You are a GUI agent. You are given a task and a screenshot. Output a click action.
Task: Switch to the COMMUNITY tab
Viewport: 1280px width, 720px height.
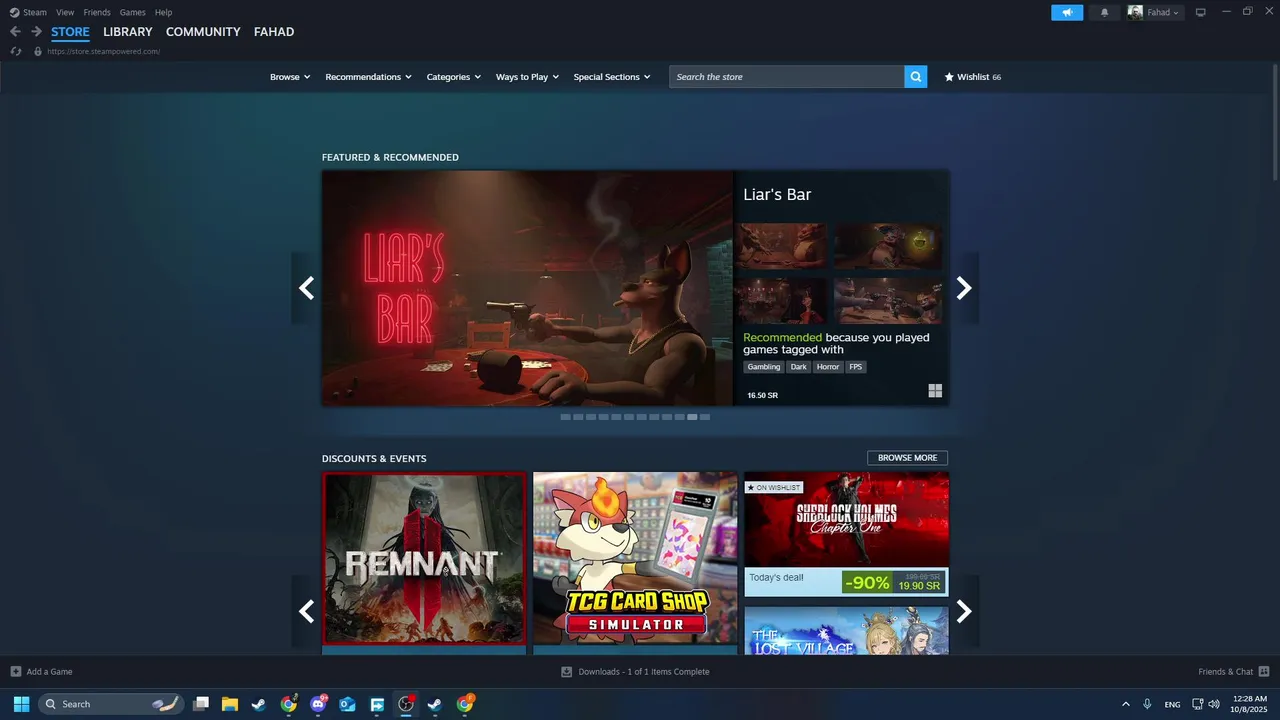(203, 32)
